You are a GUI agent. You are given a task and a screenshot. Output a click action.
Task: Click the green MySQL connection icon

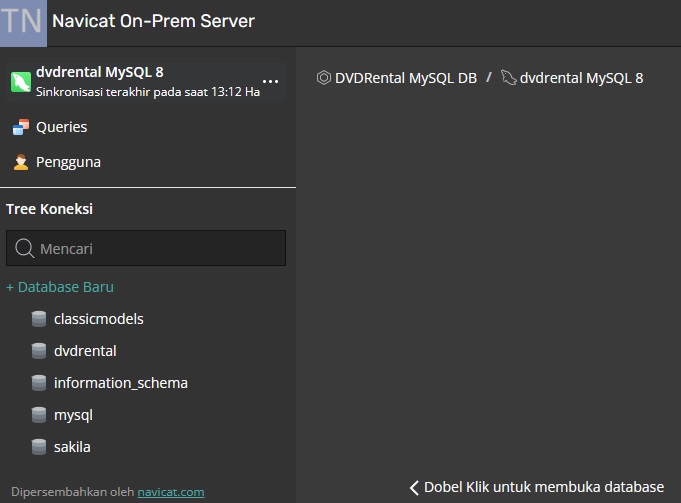(x=21, y=82)
